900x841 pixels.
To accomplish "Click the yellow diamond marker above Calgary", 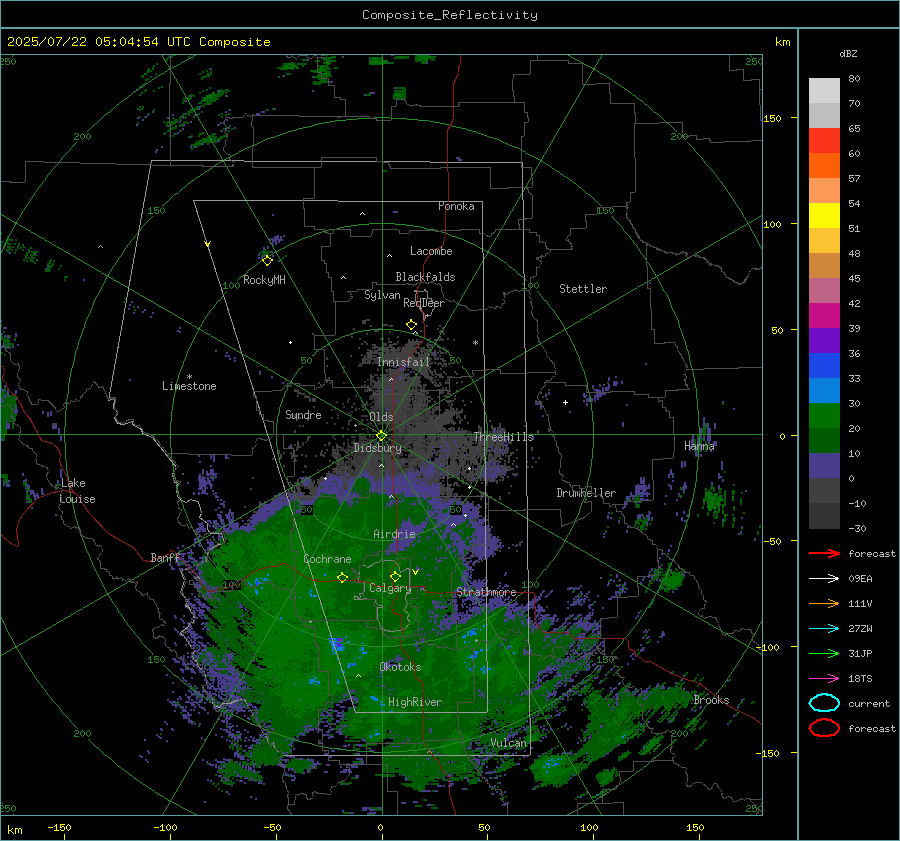I will pyautogui.click(x=395, y=576).
